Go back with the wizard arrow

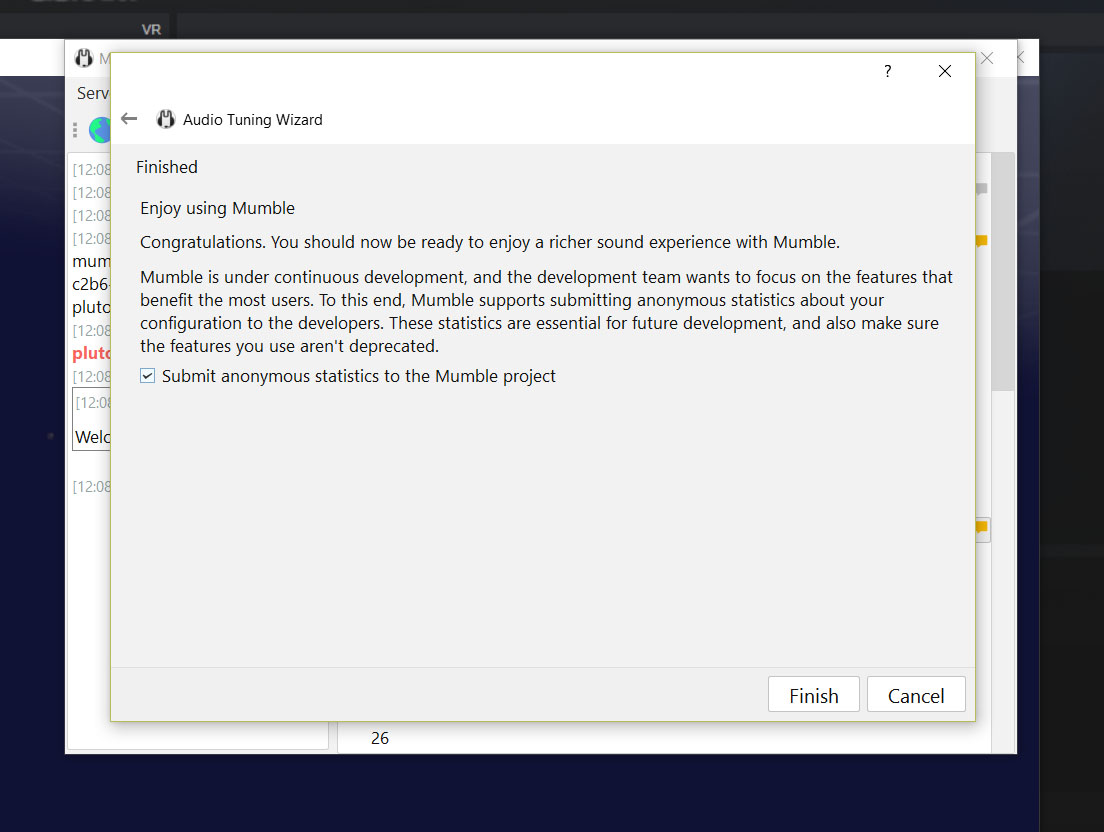point(129,119)
